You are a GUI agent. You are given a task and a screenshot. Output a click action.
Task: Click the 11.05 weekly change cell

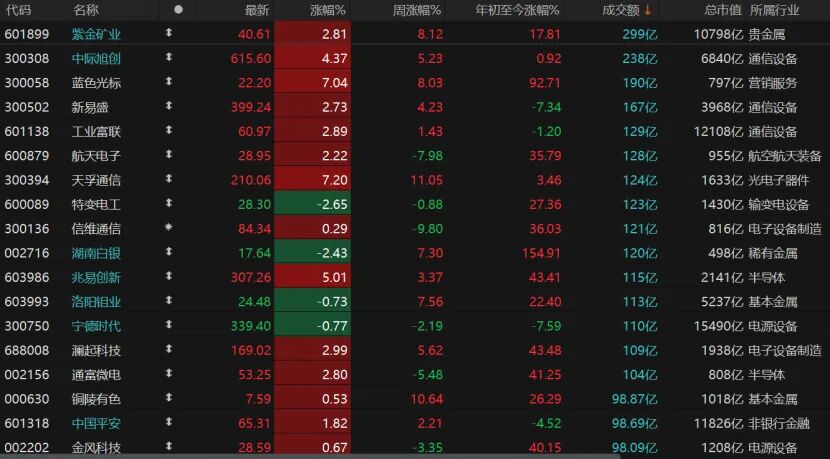[x=426, y=181]
